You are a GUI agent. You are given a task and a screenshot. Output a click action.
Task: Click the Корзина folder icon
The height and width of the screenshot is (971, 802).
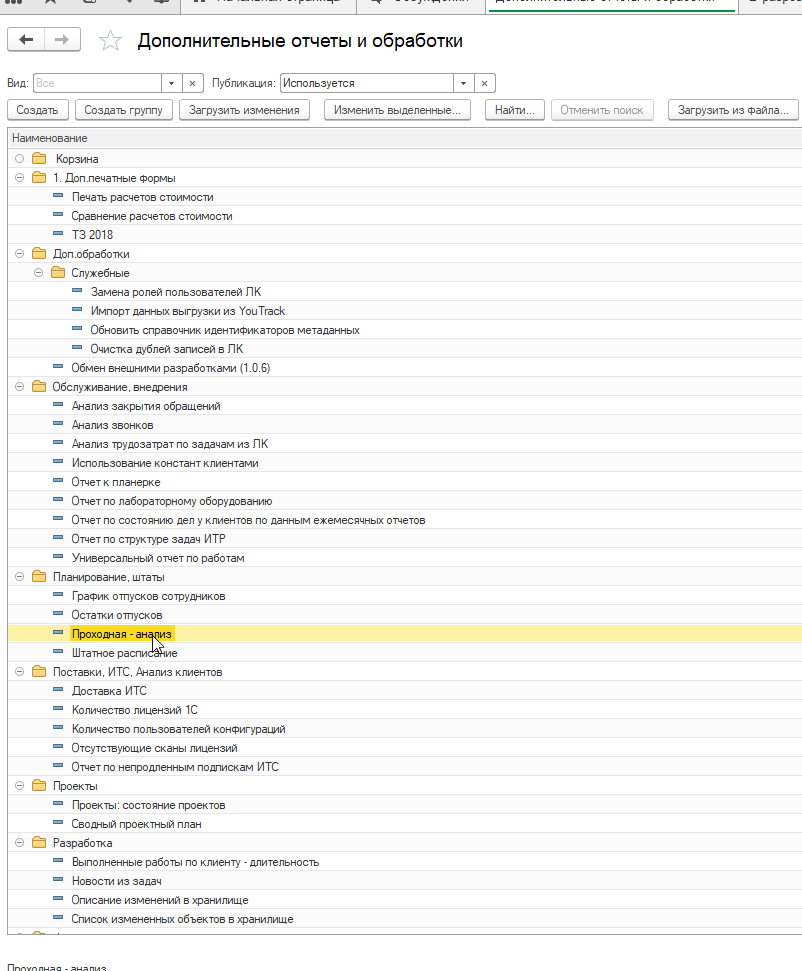point(39,159)
